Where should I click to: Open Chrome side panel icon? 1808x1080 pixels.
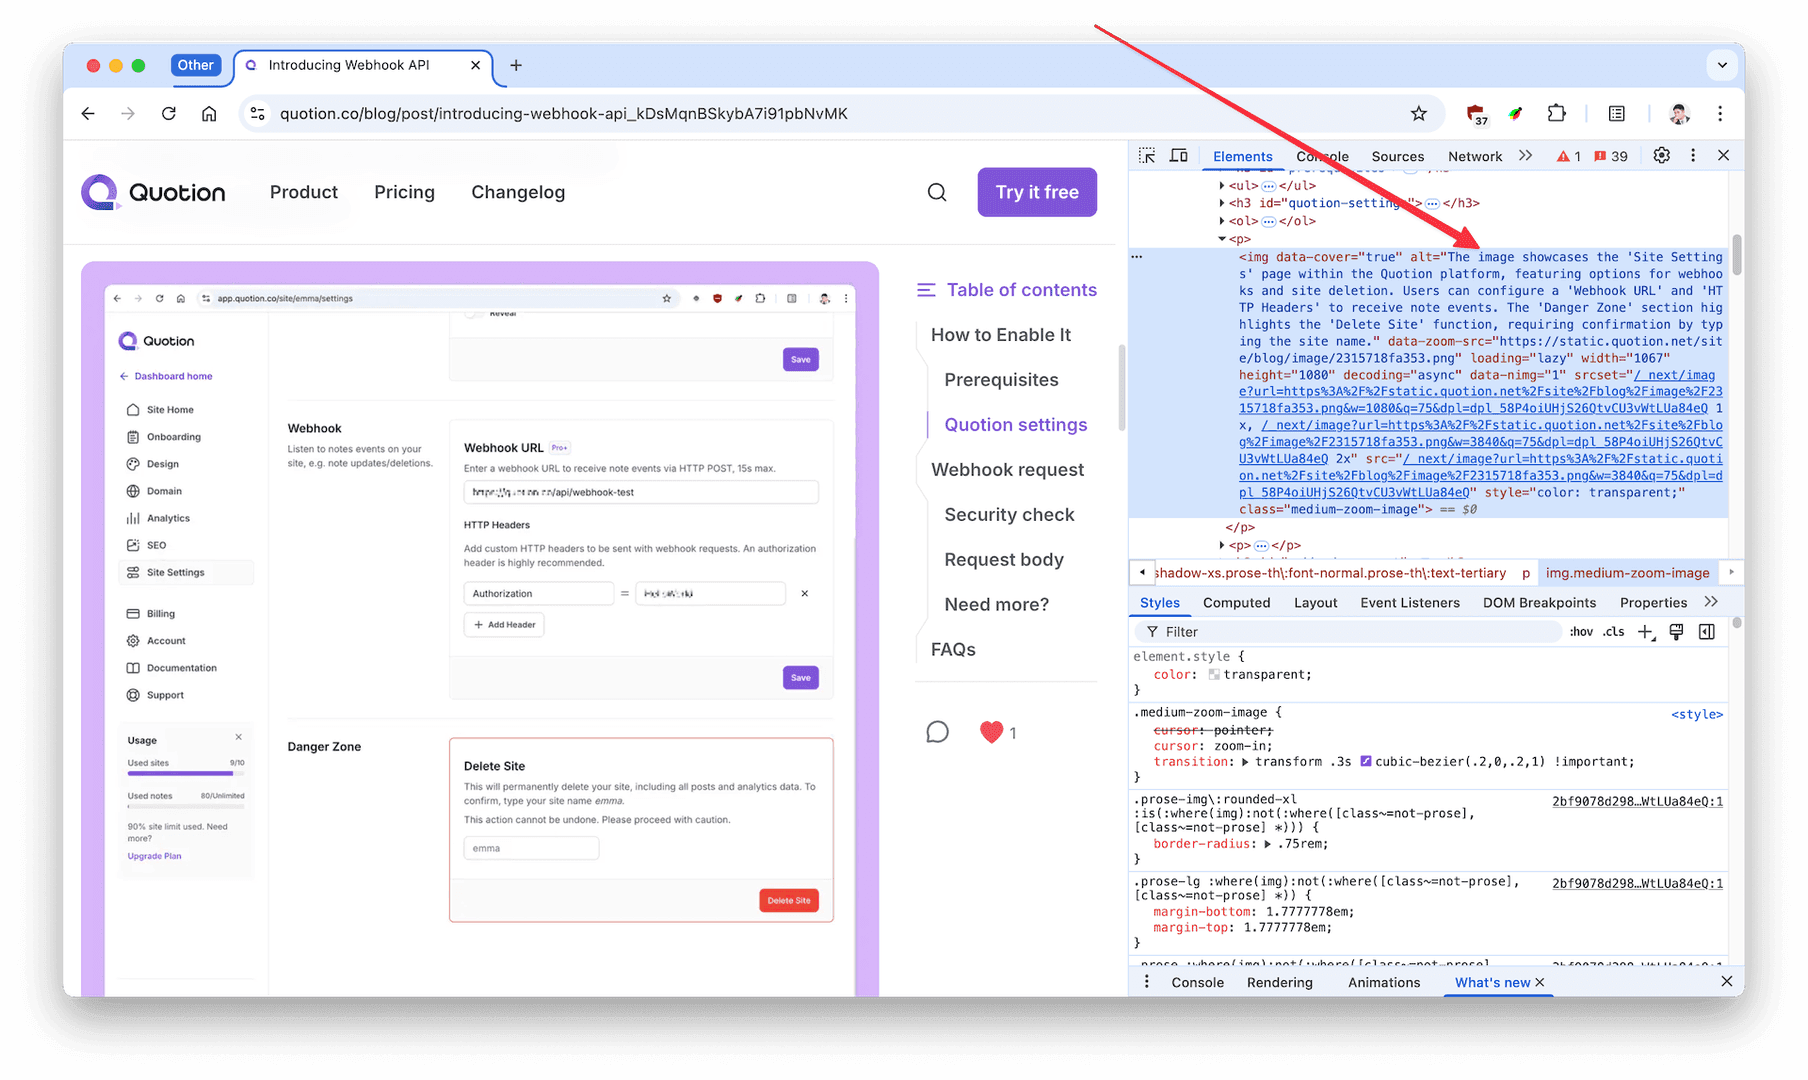tap(1616, 114)
